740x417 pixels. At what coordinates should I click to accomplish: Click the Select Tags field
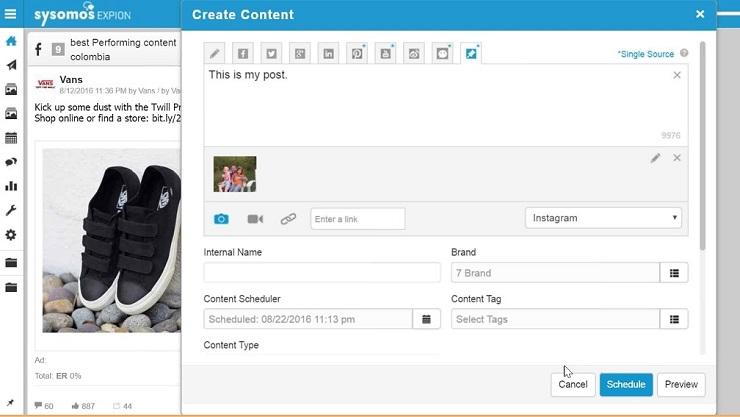(x=555, y=319)
